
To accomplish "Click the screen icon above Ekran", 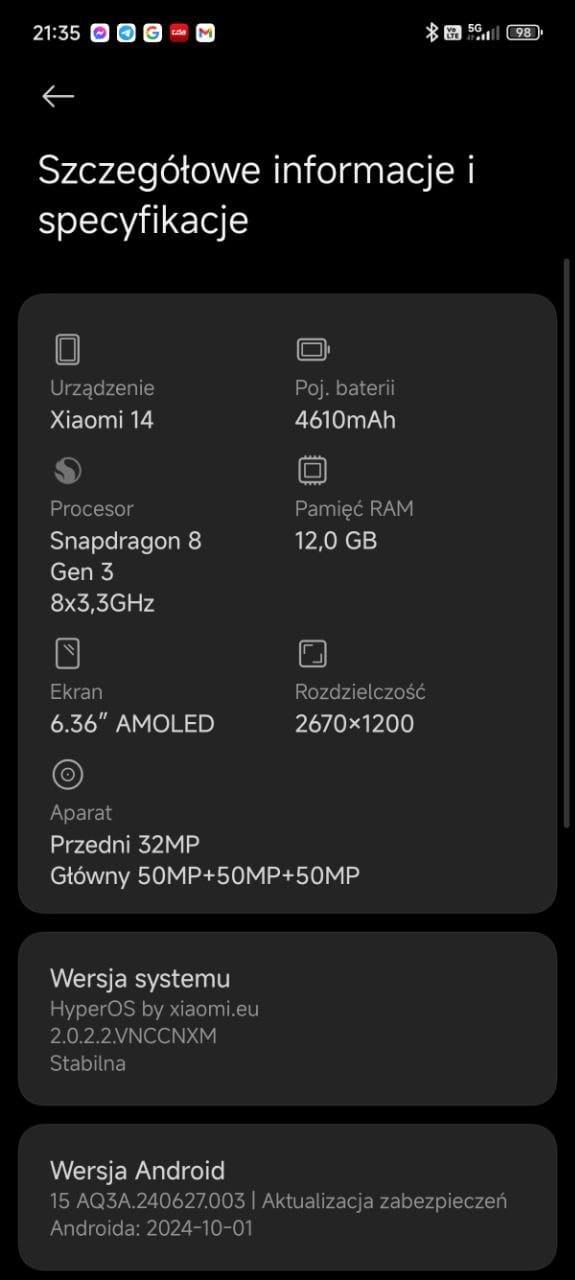I will [x=67, y=654].
